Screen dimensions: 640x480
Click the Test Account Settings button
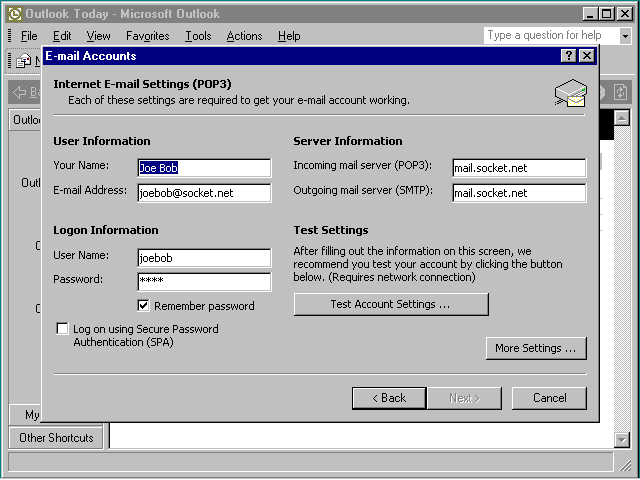pos(391,304)
